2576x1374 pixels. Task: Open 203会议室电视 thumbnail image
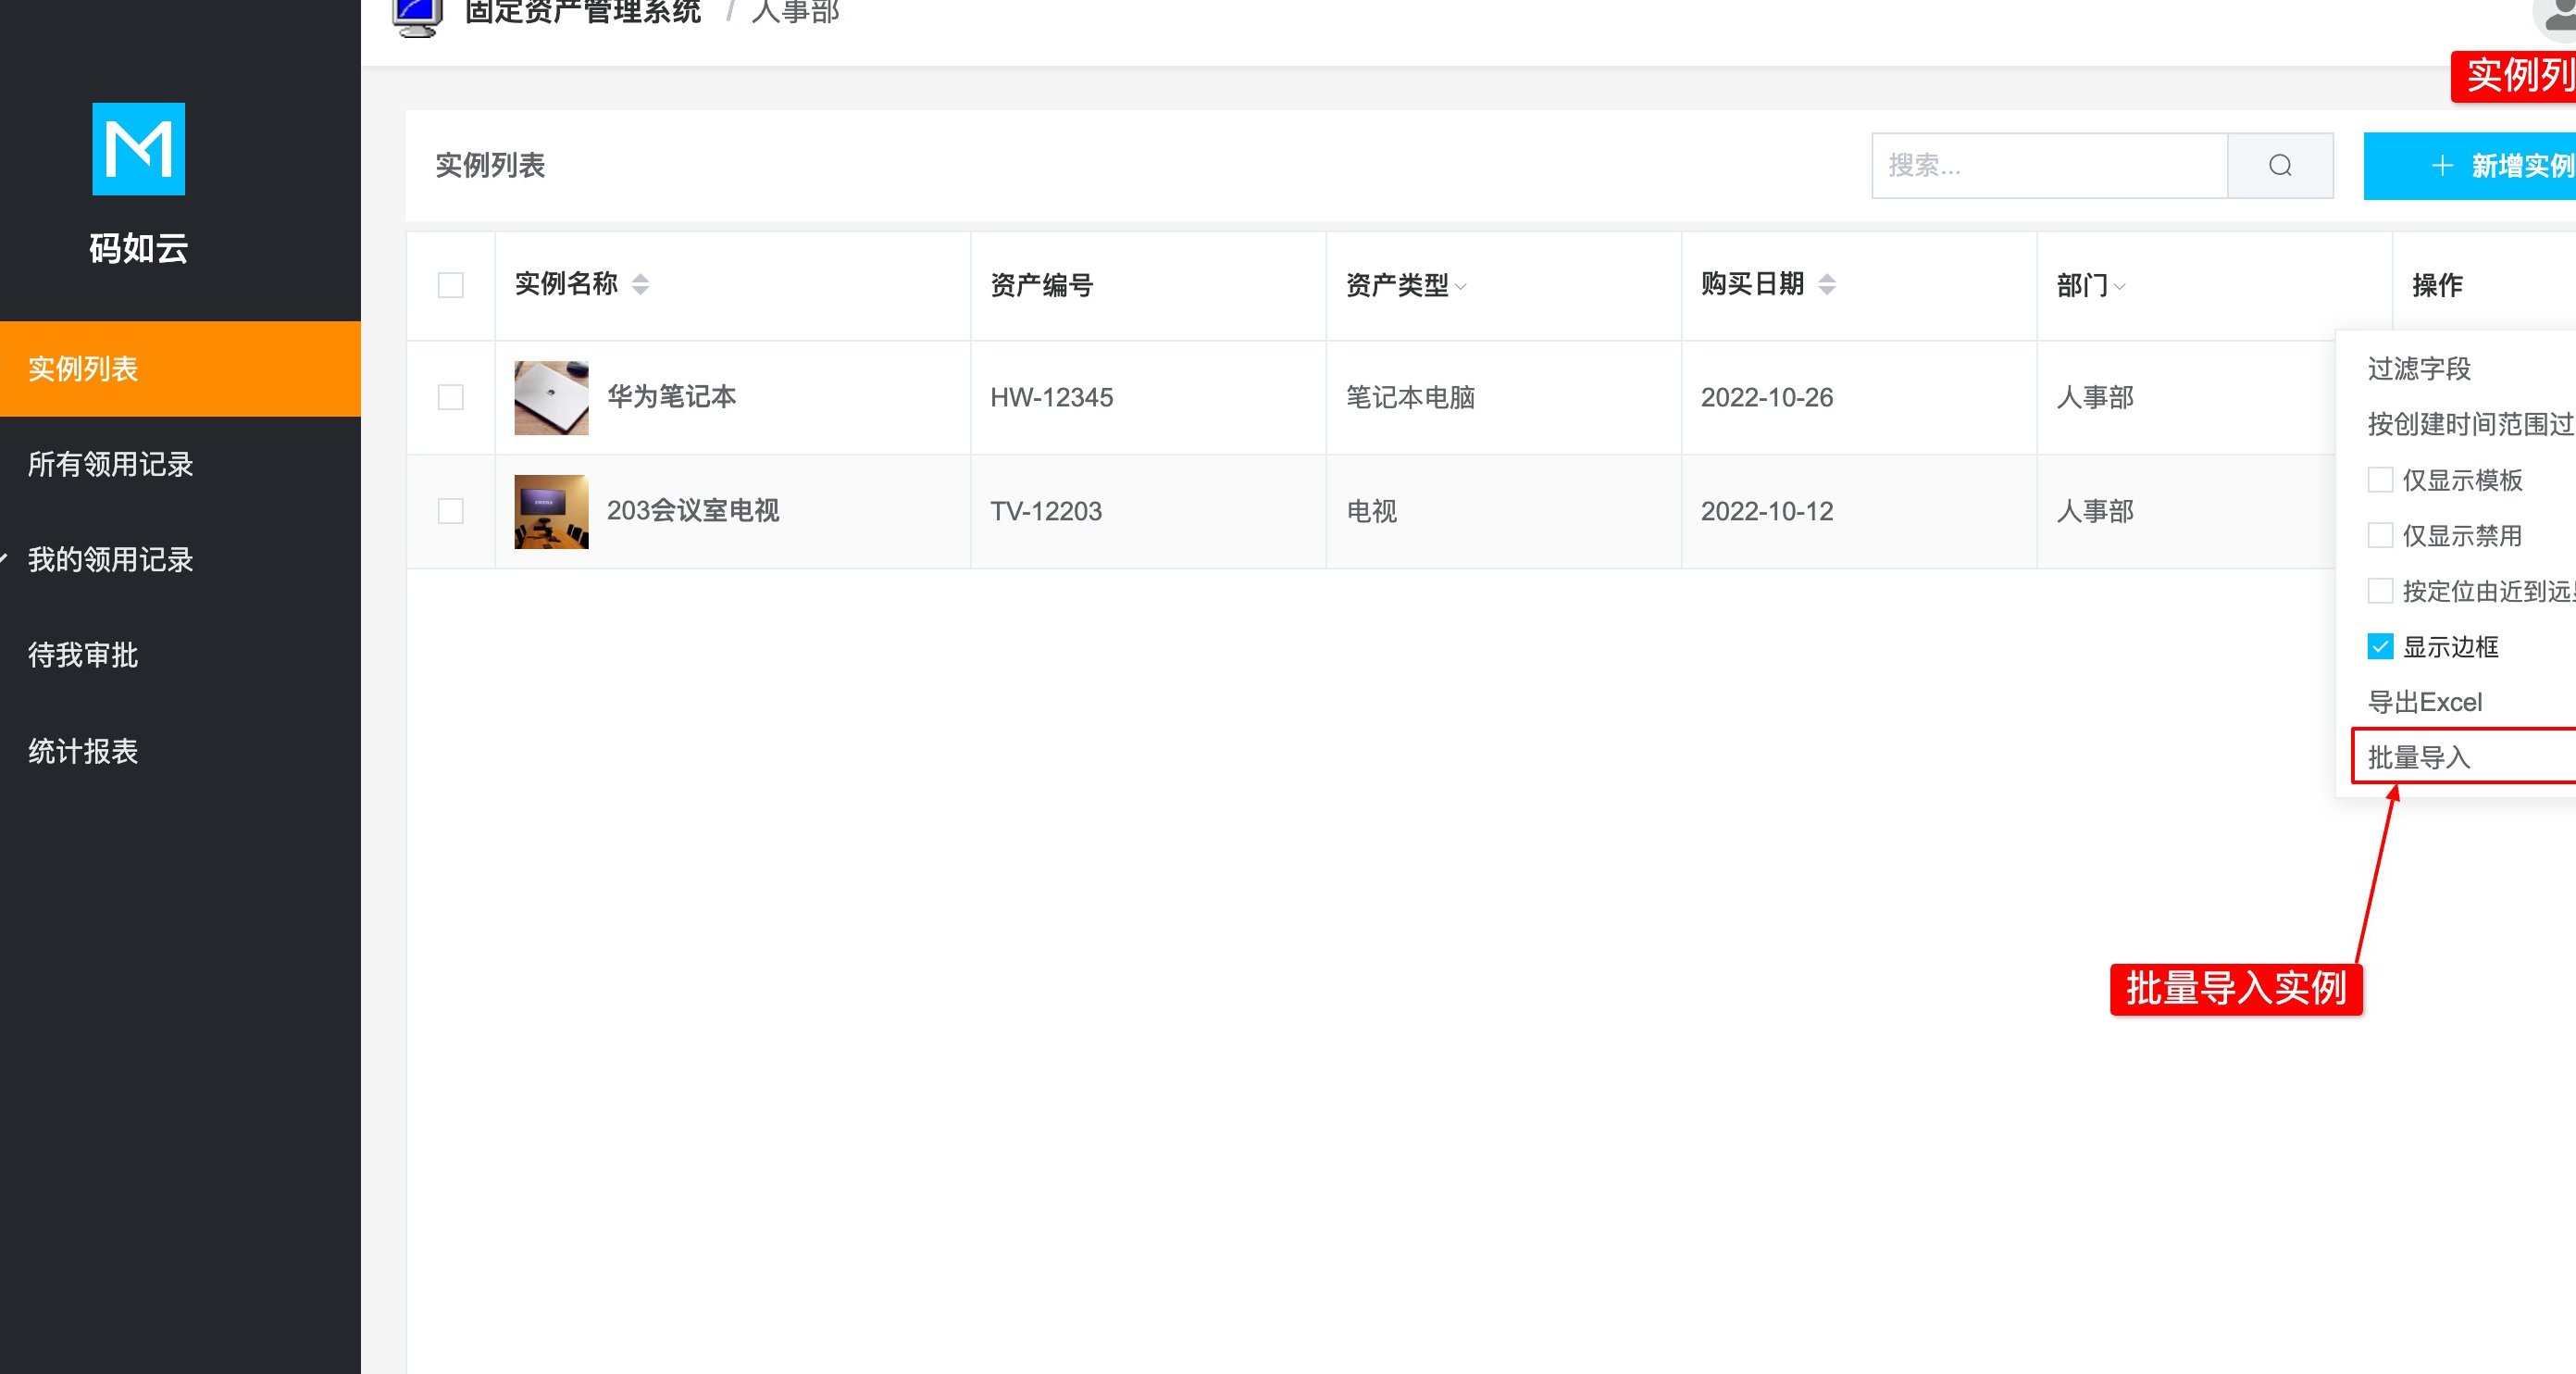pos(551,512)
